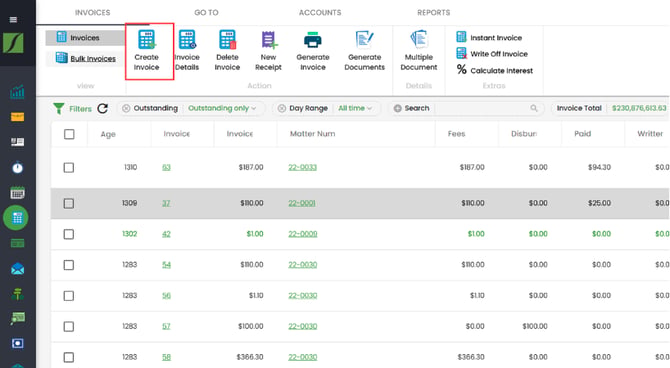Click the refresh icon beside Filters

[x=103, y=108]
